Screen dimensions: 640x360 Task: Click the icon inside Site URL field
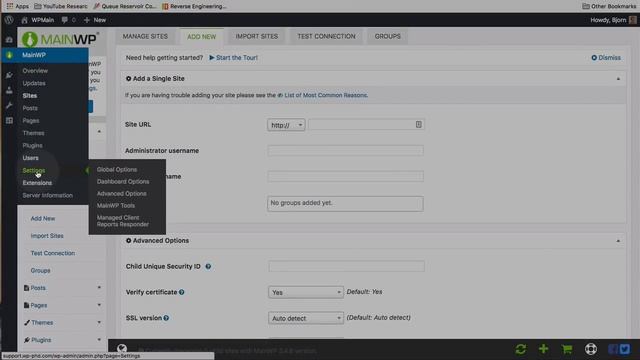click(418, 124)
